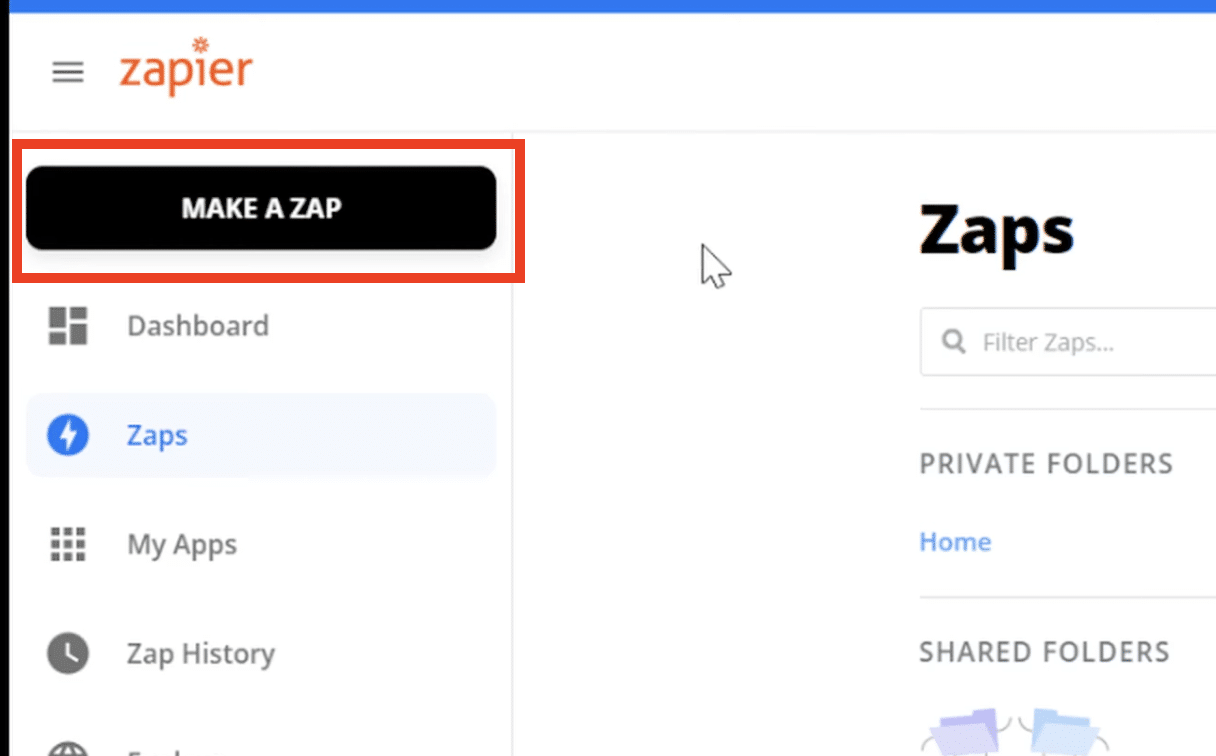Click the Zap History clock icon

click(x=68, y=654)
